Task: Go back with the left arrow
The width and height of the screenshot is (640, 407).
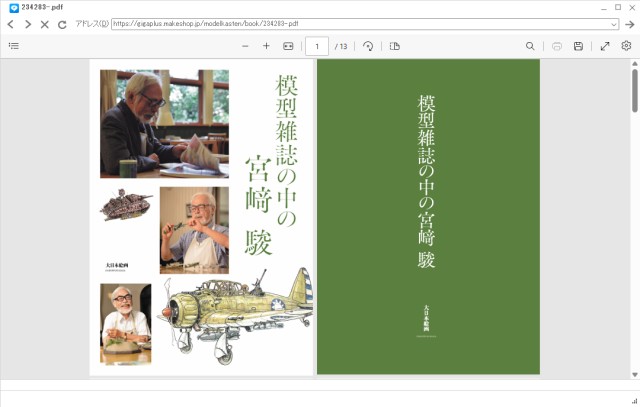Action: [11, 24]
